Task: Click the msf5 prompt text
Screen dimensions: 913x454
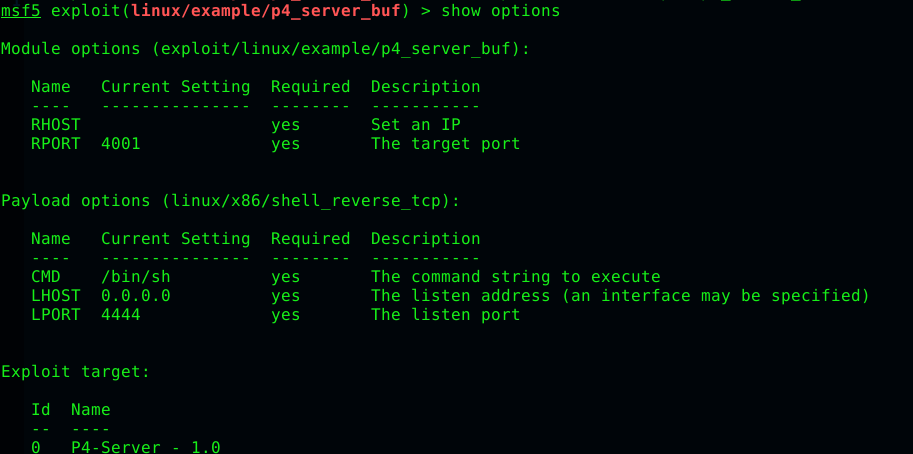Action: pos(21,10)
